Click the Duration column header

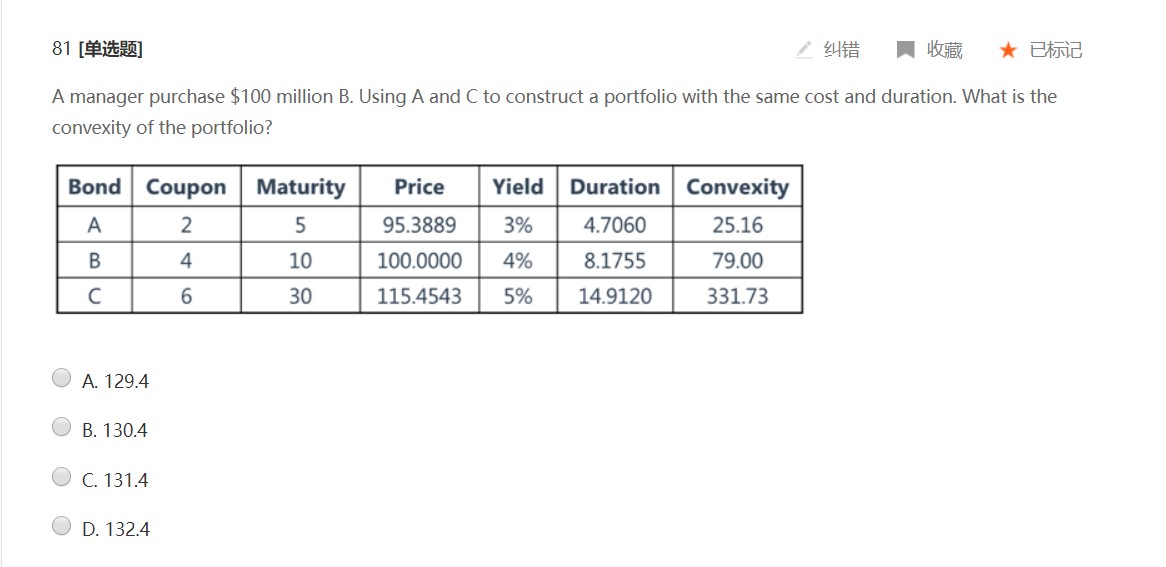[614, 187]
